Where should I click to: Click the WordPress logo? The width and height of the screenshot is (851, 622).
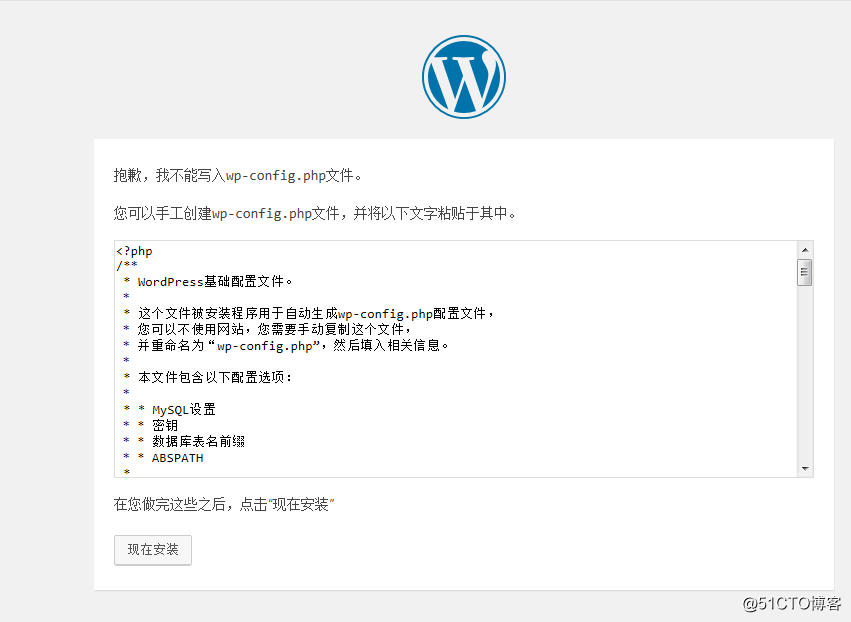pyautogui.click(x=464, y=77)
